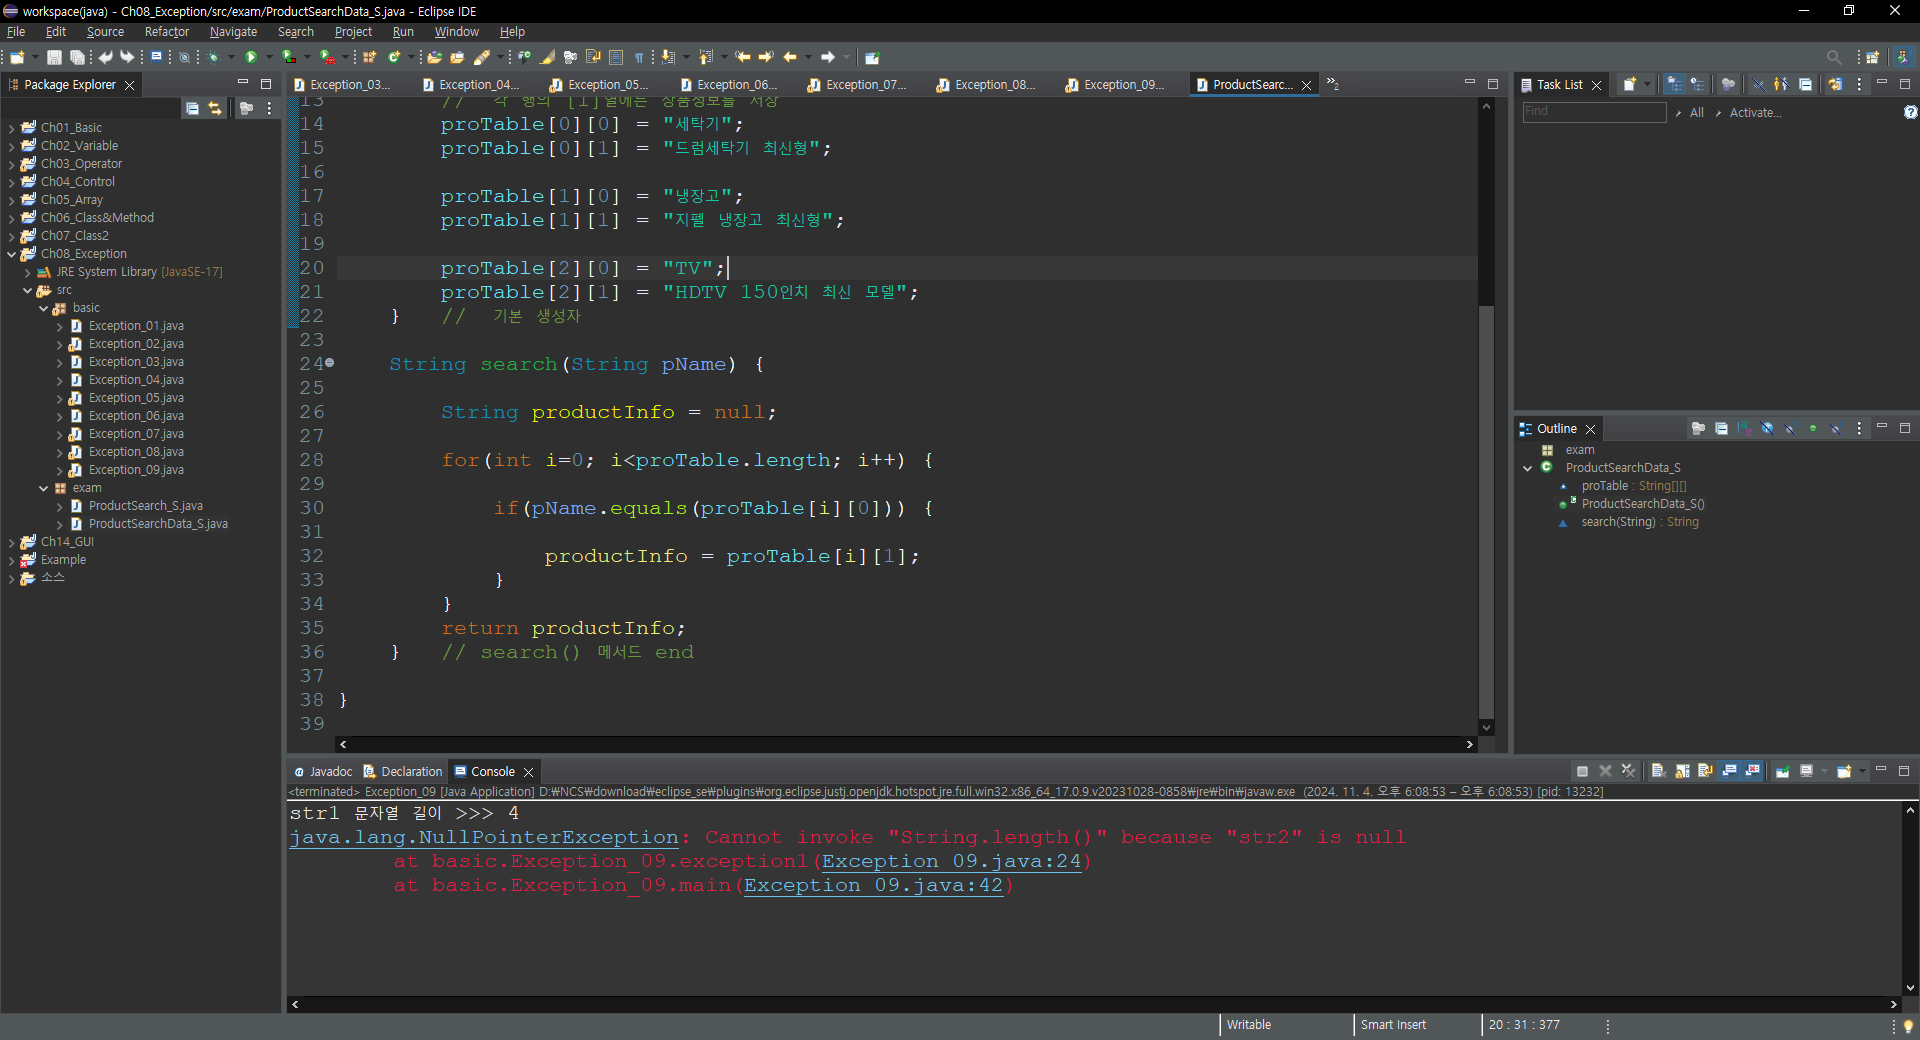Toggle Link with Editor in Package Explorer

click(x=215, y=108)
